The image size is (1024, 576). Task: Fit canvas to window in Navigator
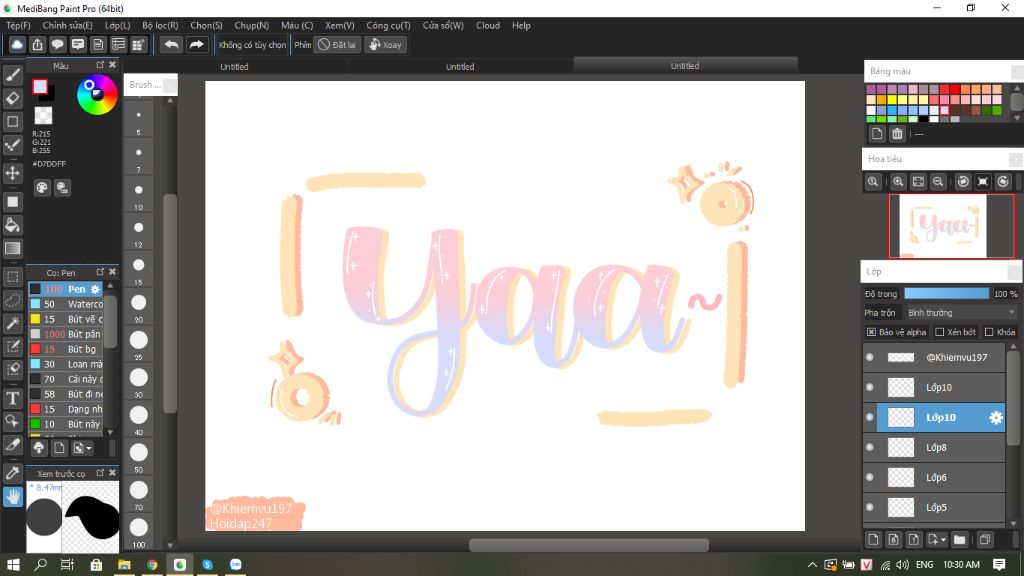pyautogui.click(x=918, y=182)
